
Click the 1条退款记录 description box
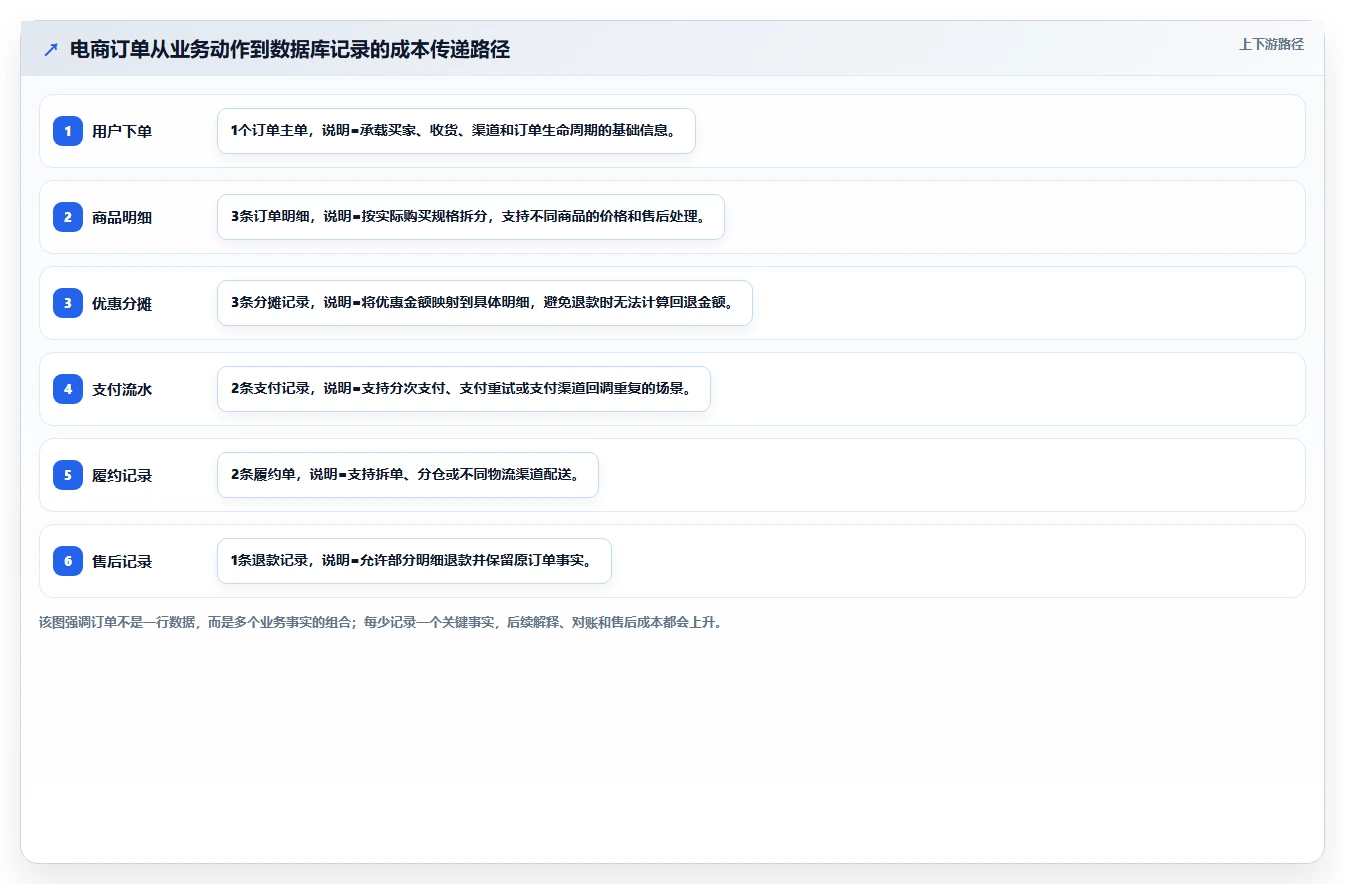[x=414, y=561]
